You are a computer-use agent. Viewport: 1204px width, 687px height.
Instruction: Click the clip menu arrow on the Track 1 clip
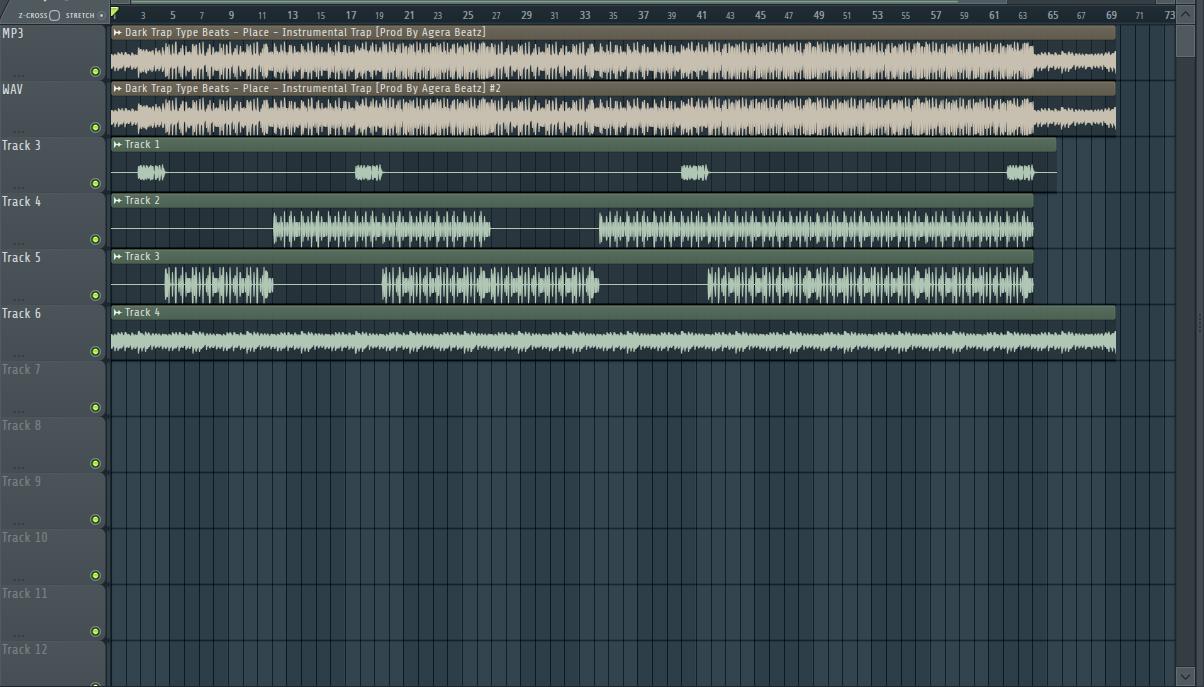tap(117, 144)
